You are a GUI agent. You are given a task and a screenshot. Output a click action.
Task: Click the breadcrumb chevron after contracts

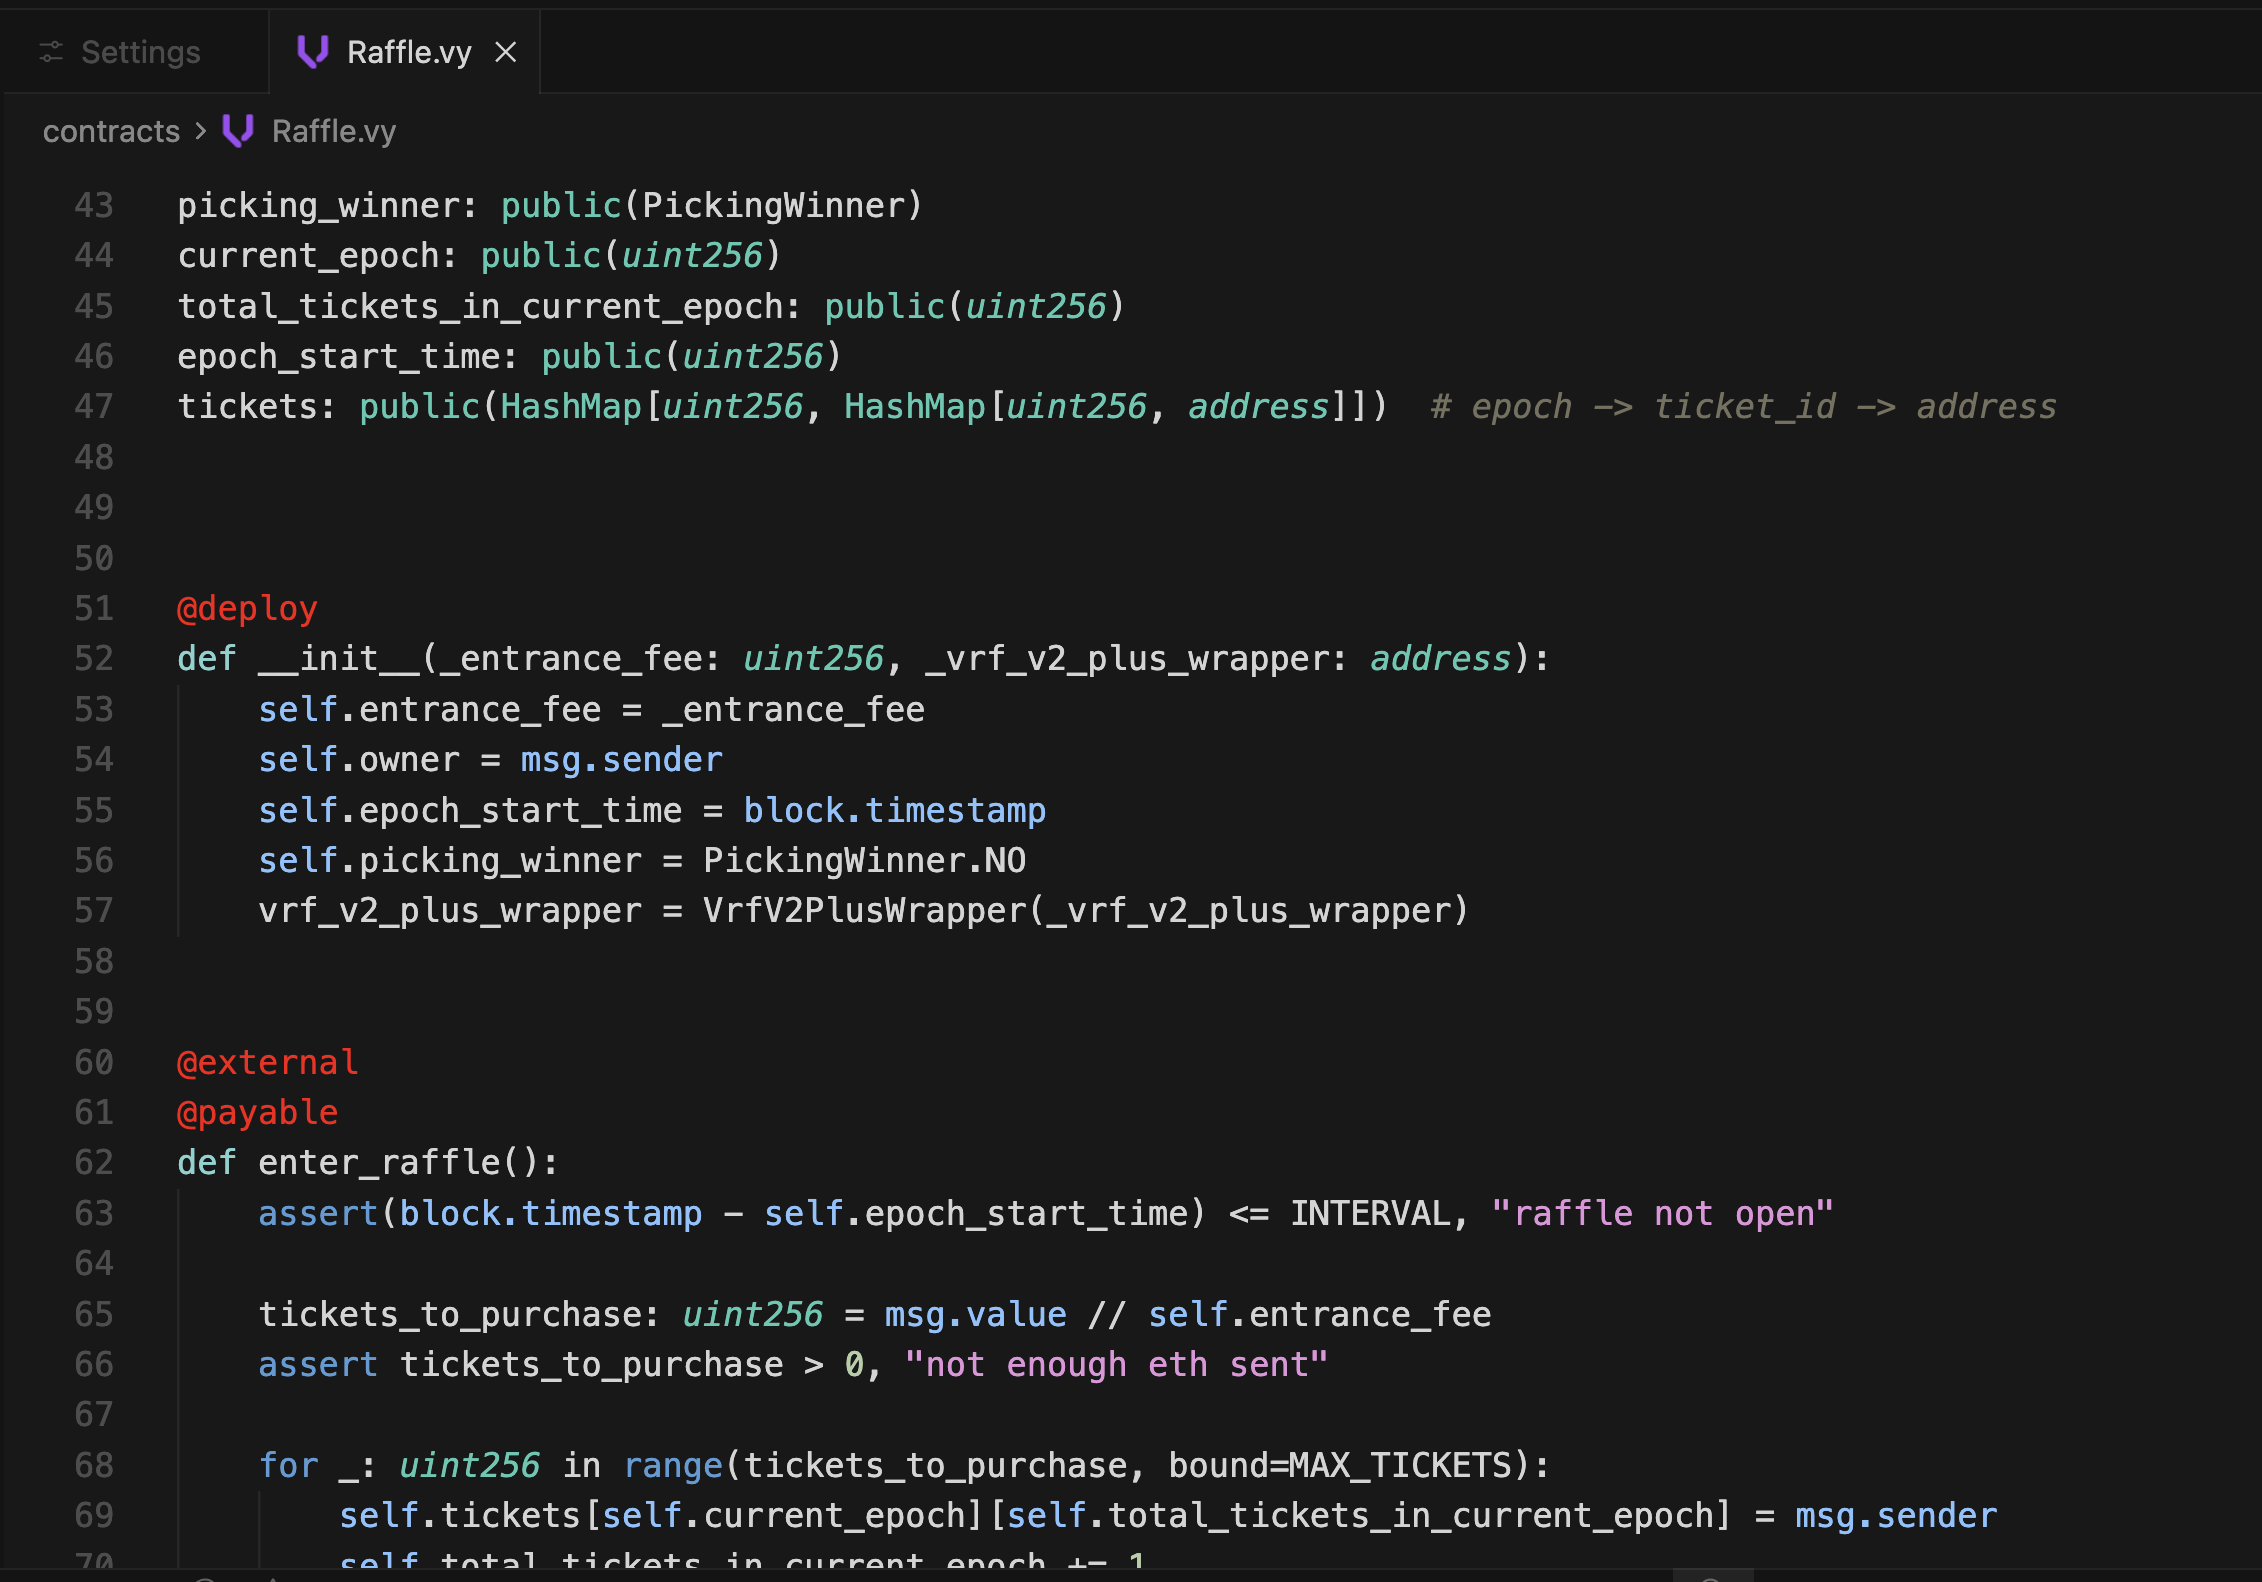(201, 131)
